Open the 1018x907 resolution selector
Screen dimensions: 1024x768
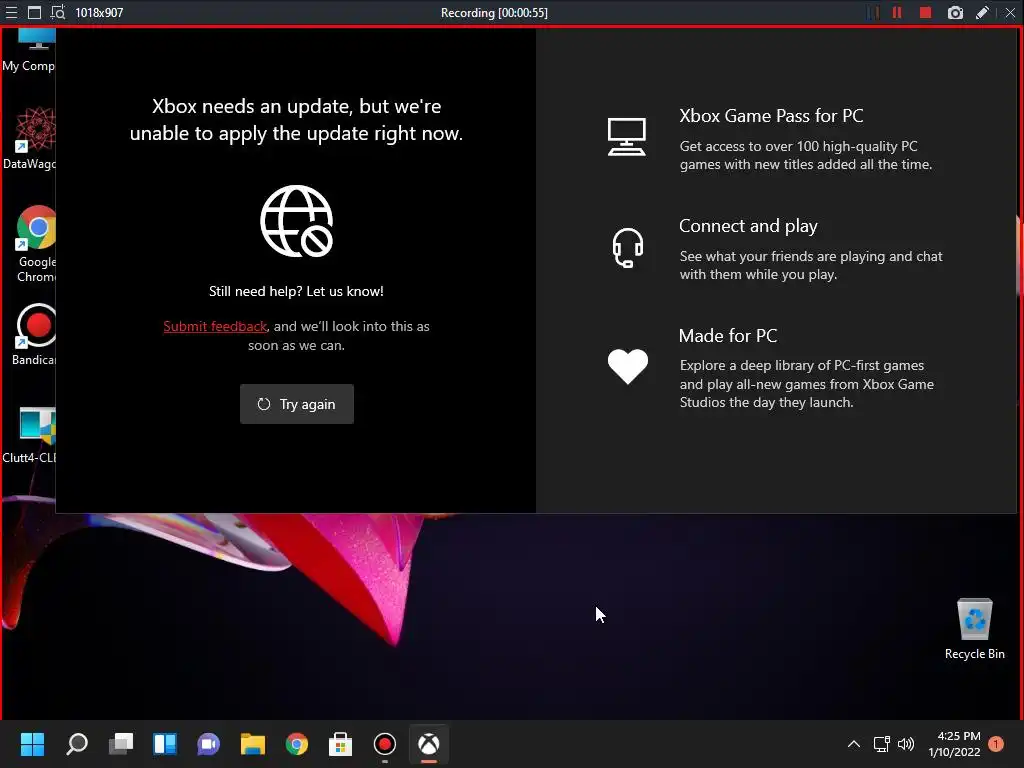pos(99,12)
